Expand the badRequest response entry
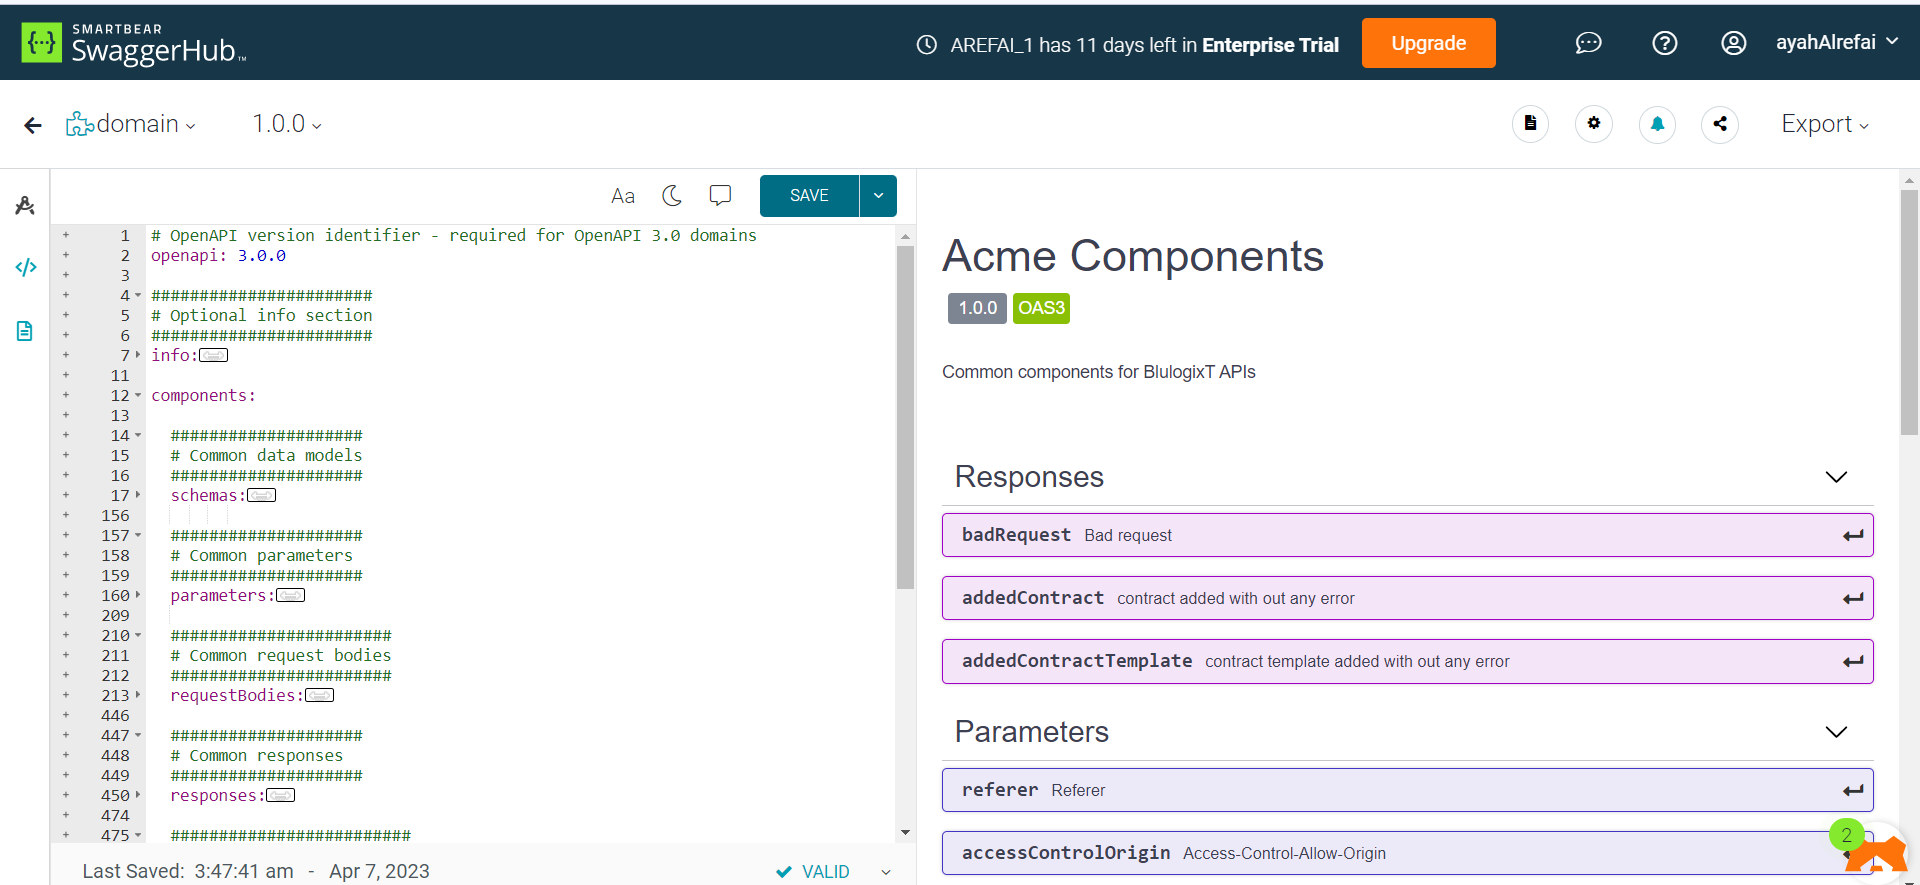 click(1407, 535)
